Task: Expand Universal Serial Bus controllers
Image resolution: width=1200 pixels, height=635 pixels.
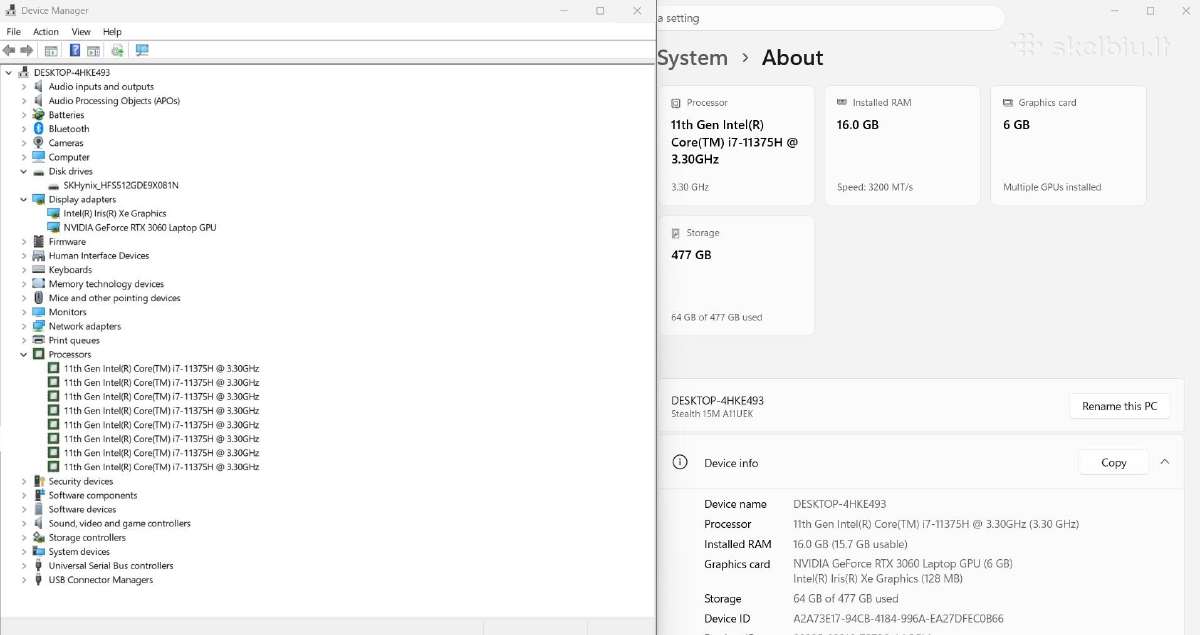Action: [x=24, y=566]
